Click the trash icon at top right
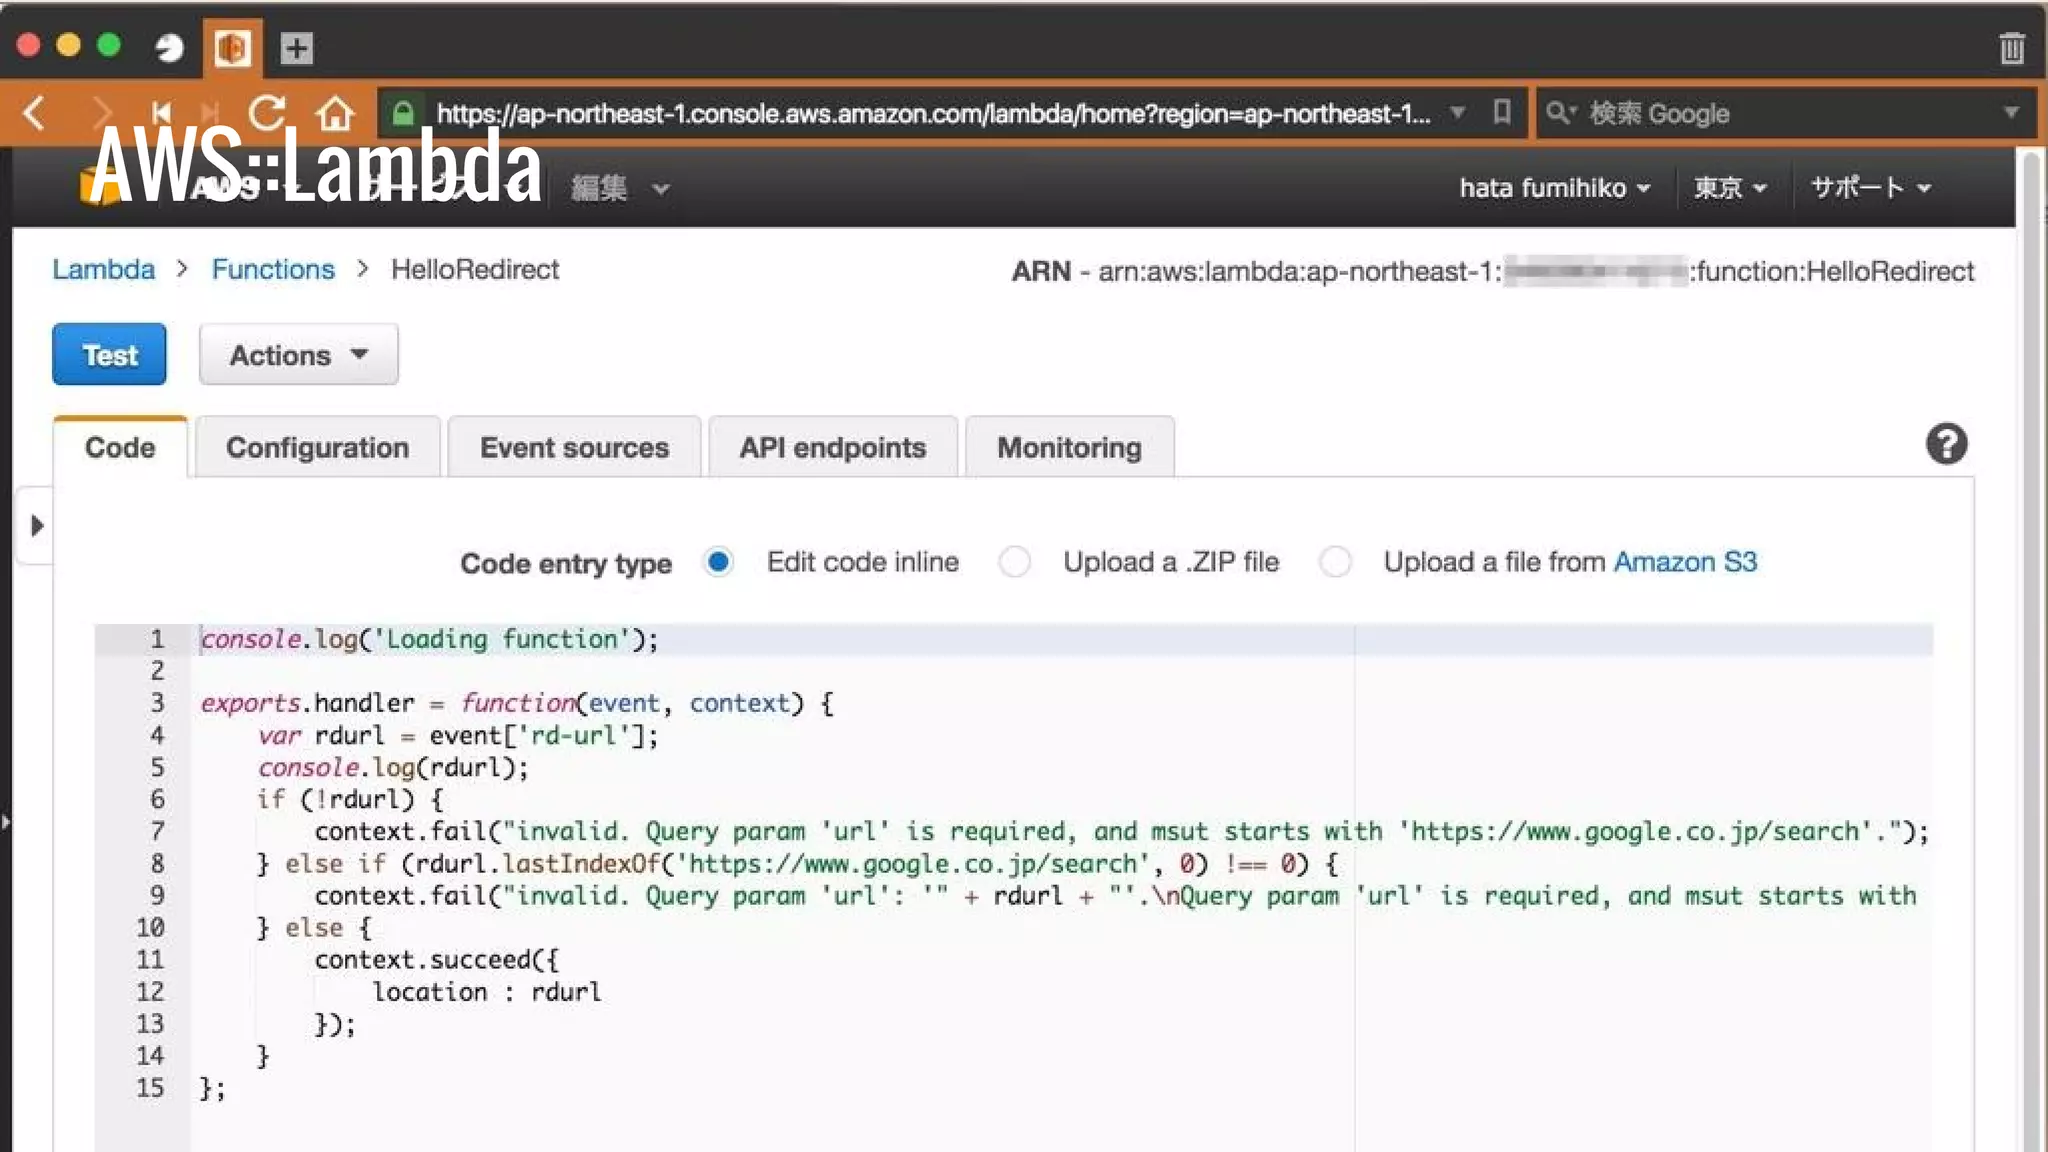 2011,47
